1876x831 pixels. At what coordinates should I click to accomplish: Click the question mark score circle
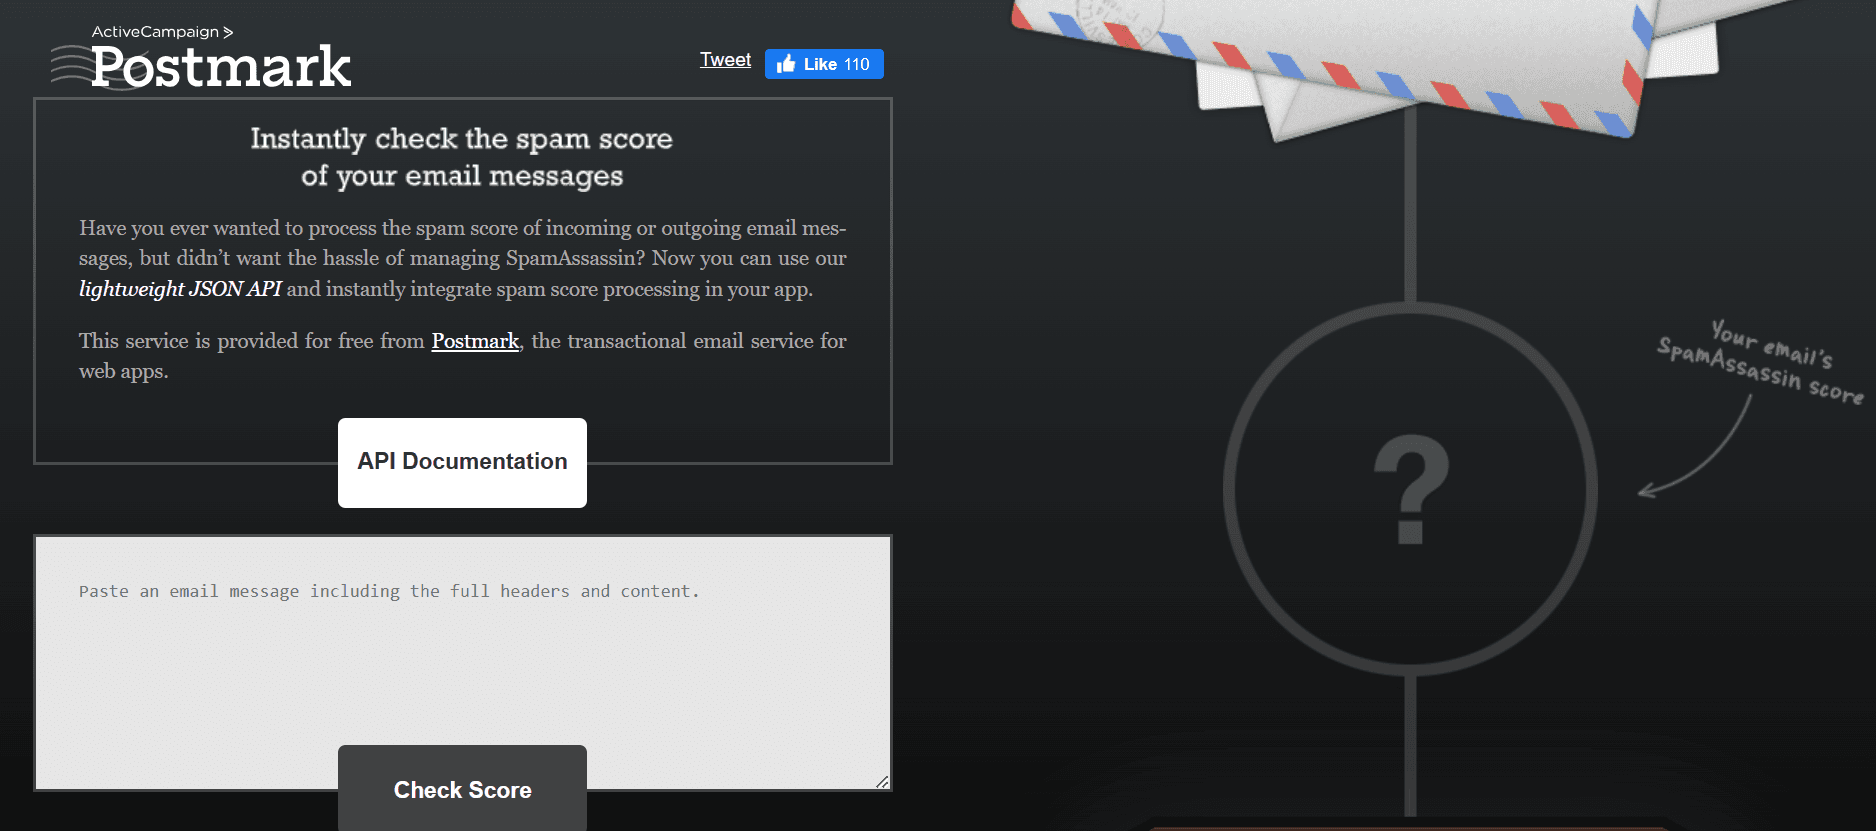coord(1410,489)
